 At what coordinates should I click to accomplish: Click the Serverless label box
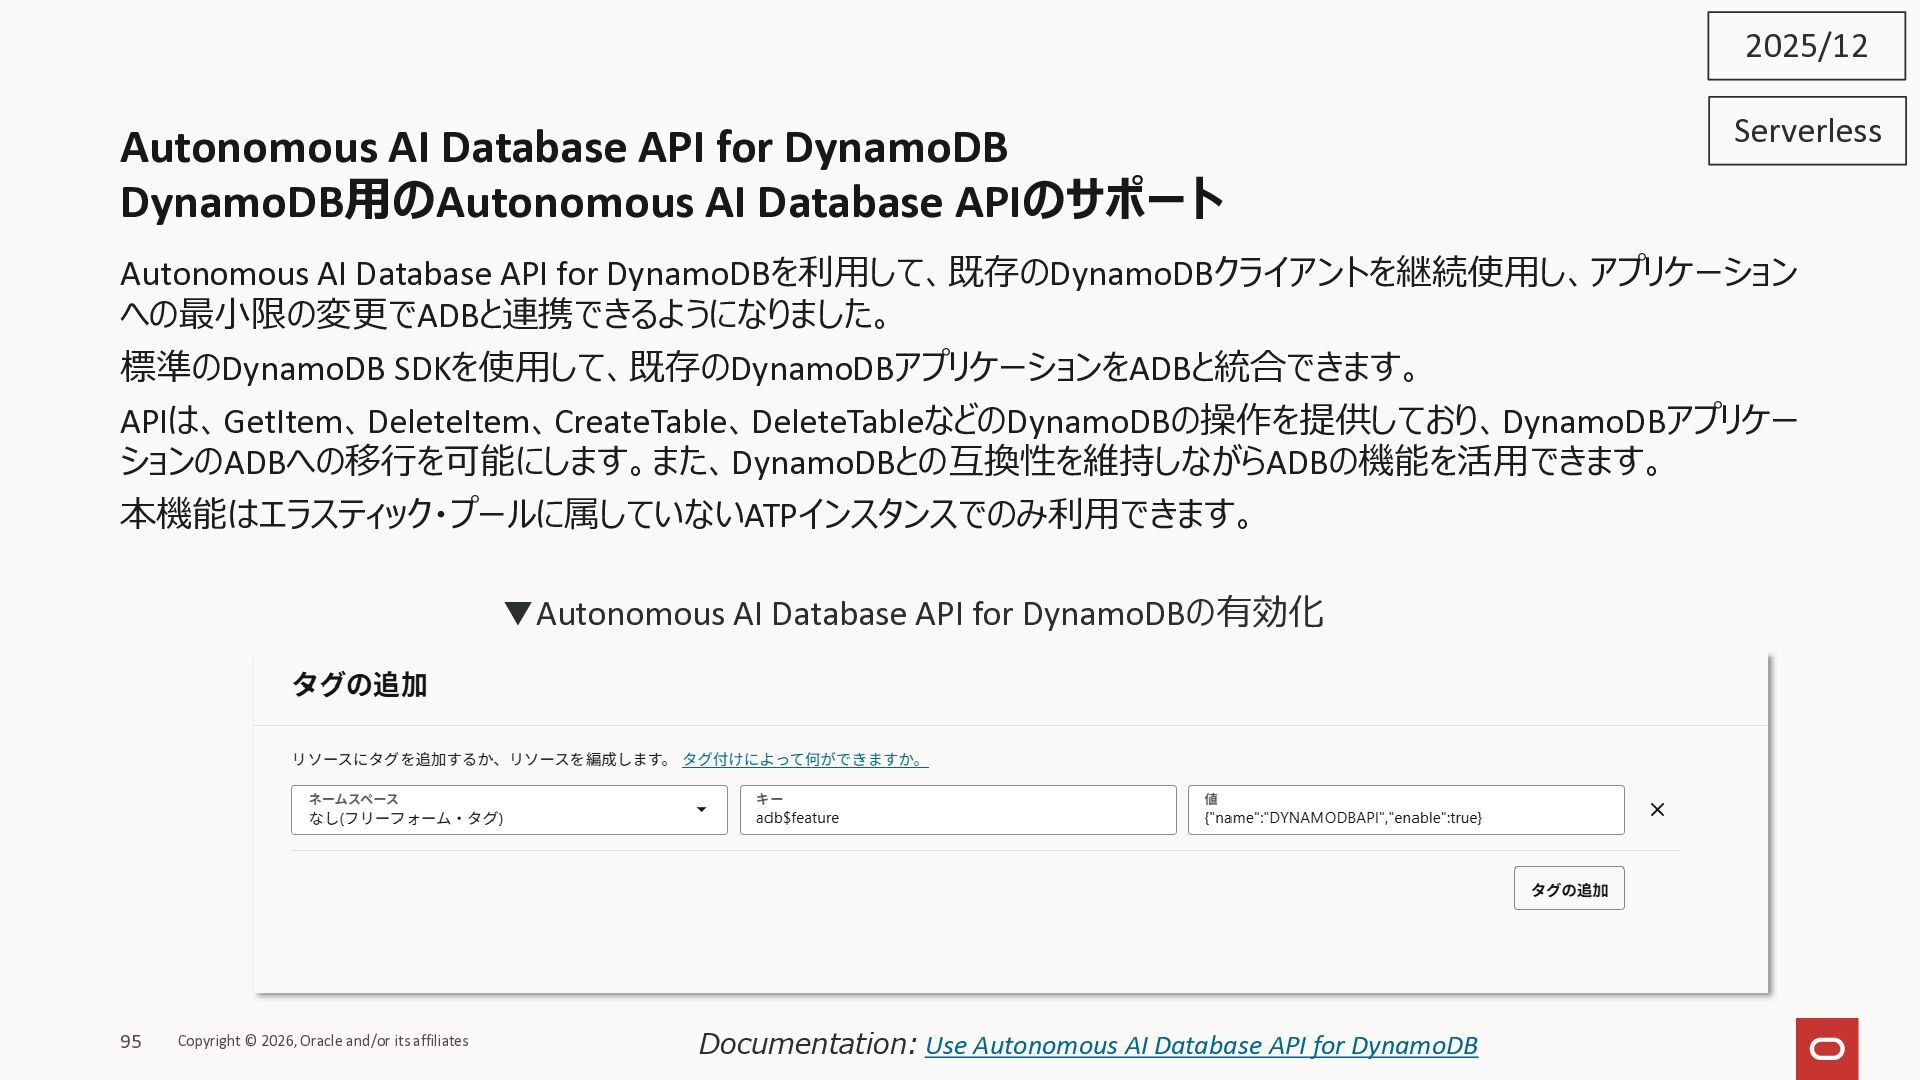[x=1806, y=131]
